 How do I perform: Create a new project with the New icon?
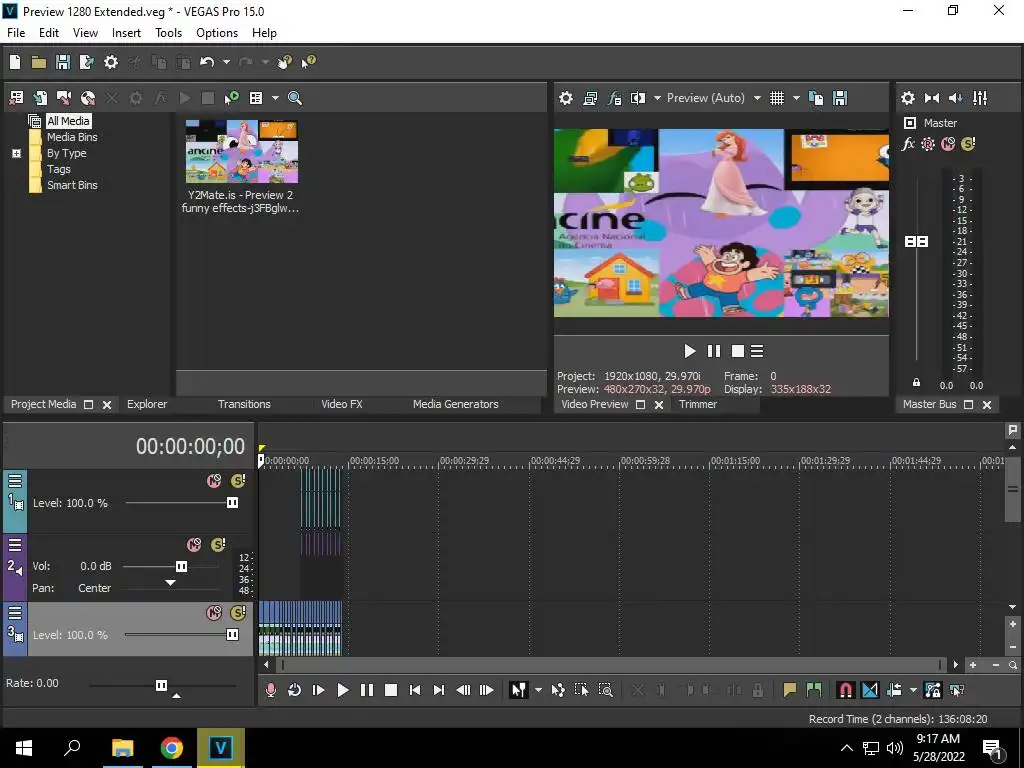pyautogui.click(x=15, y=62)
